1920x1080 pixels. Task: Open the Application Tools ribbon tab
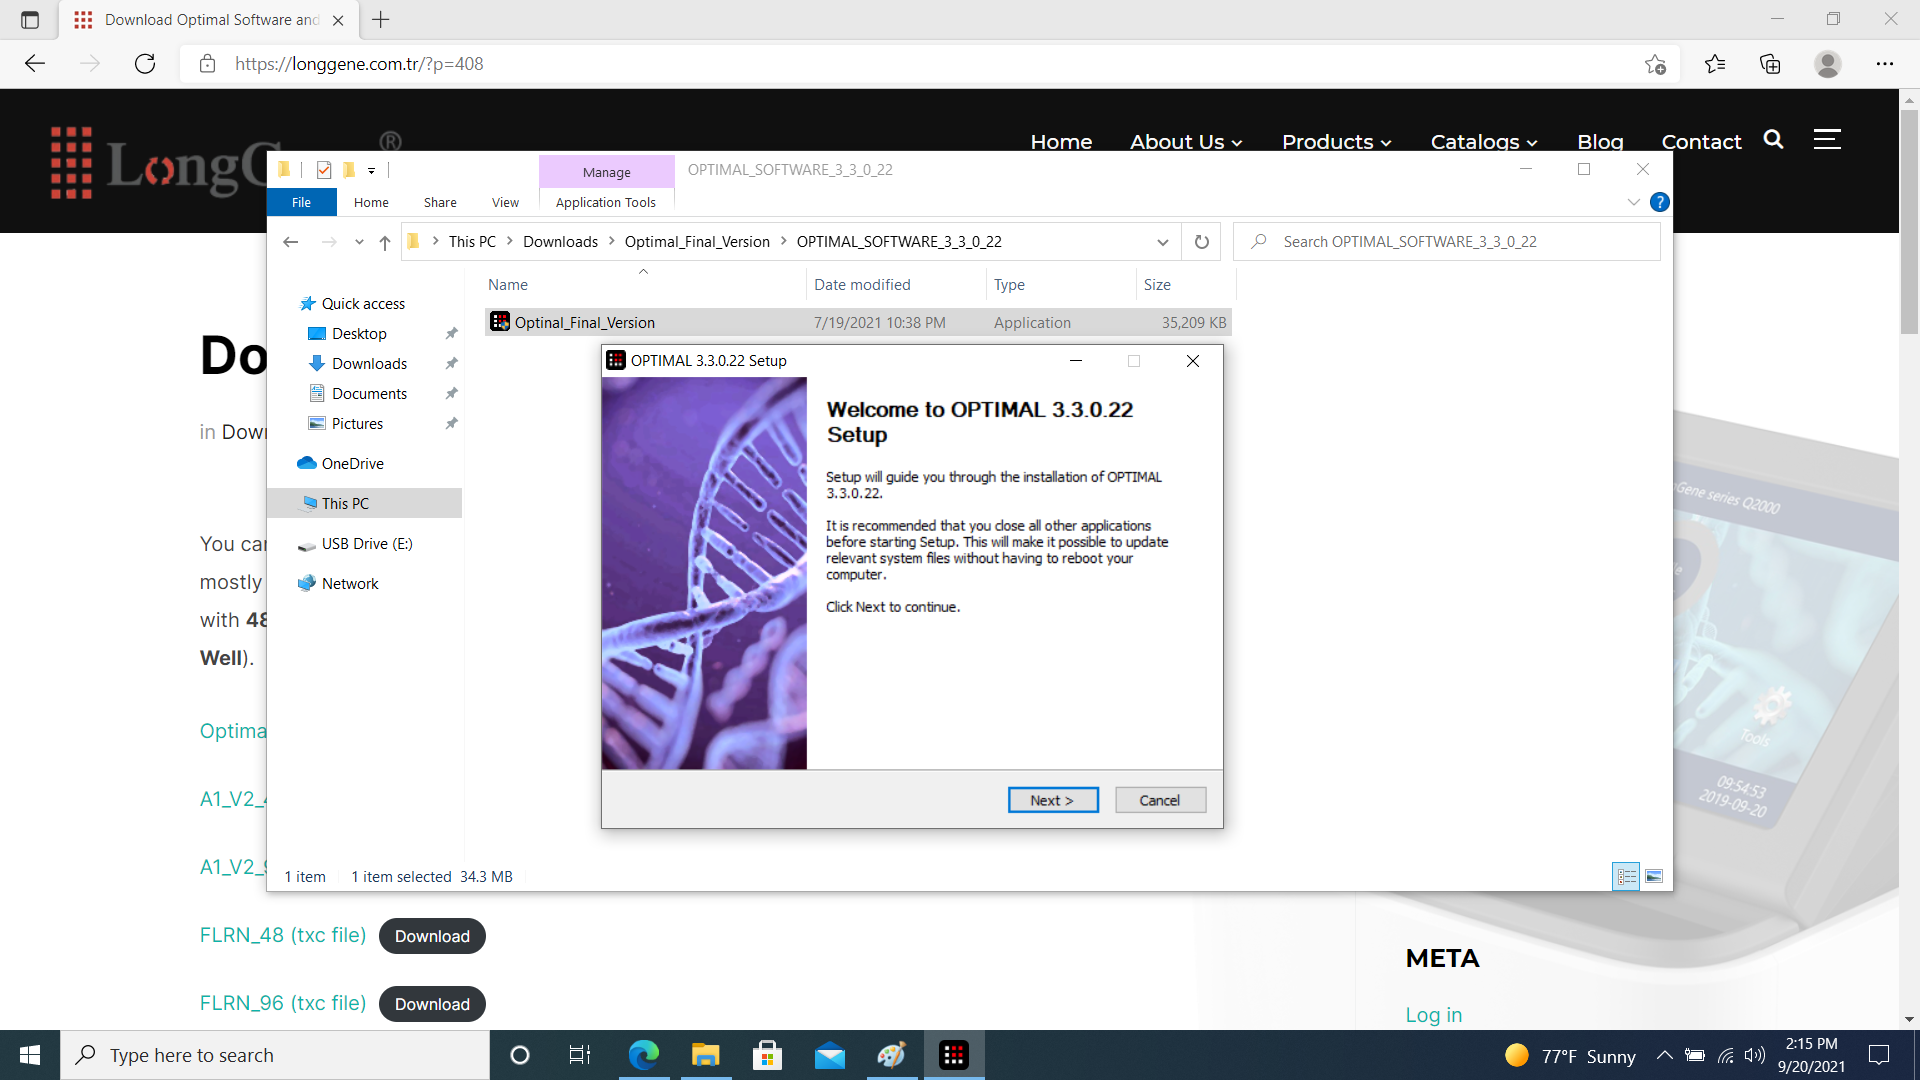point(605,202)
